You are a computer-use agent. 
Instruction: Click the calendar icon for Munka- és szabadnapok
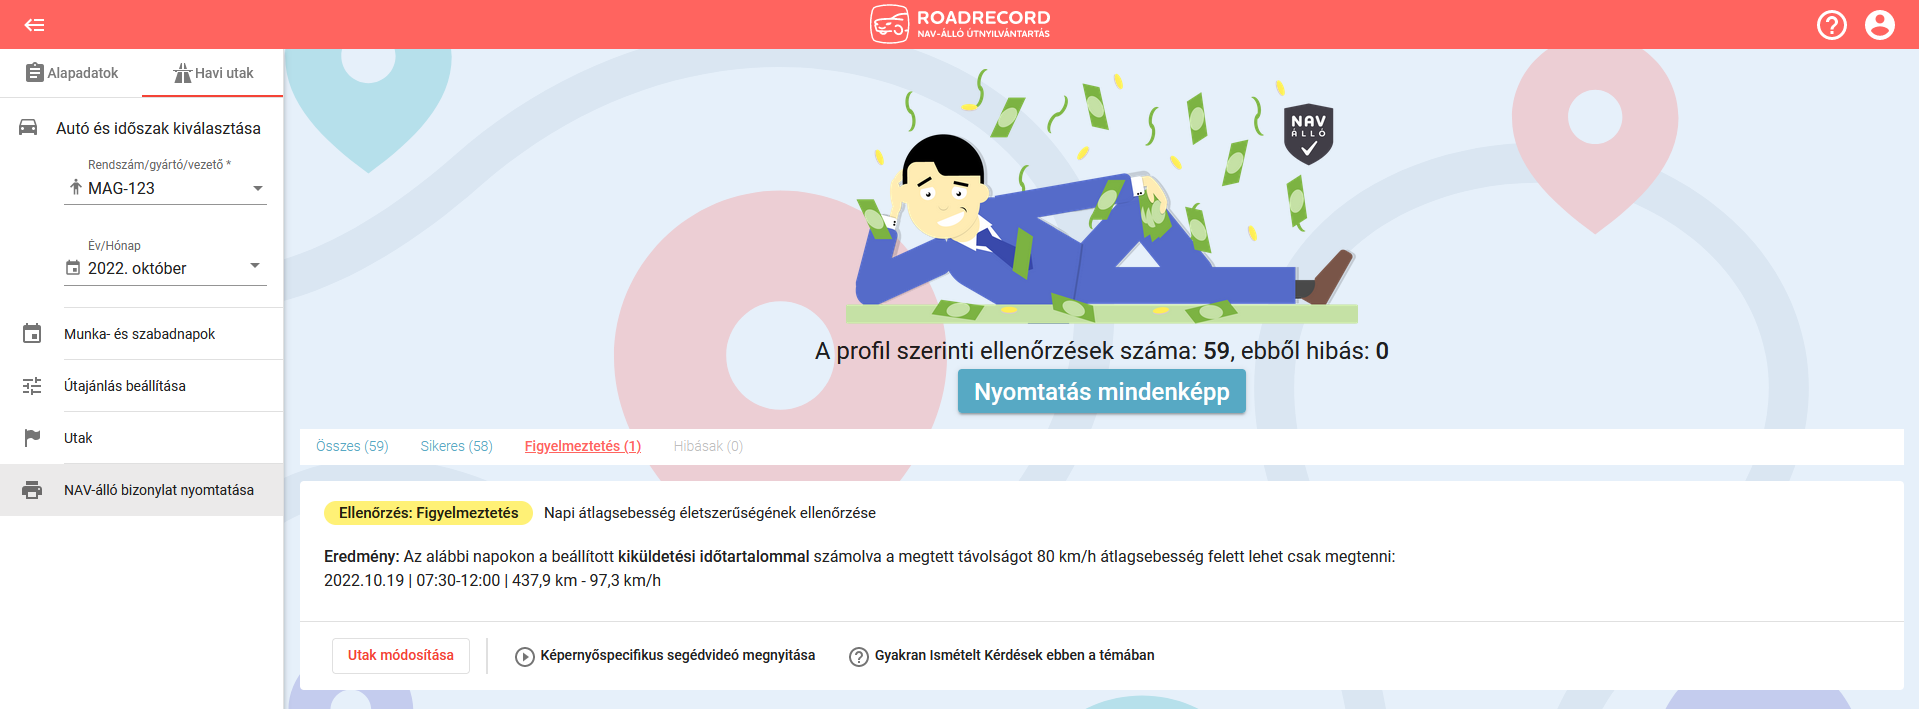tap(32, 334)
